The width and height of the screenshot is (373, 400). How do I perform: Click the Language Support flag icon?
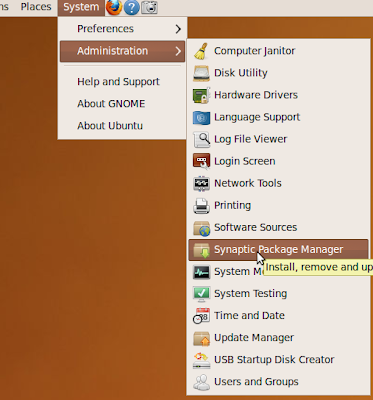coord(201,117)
